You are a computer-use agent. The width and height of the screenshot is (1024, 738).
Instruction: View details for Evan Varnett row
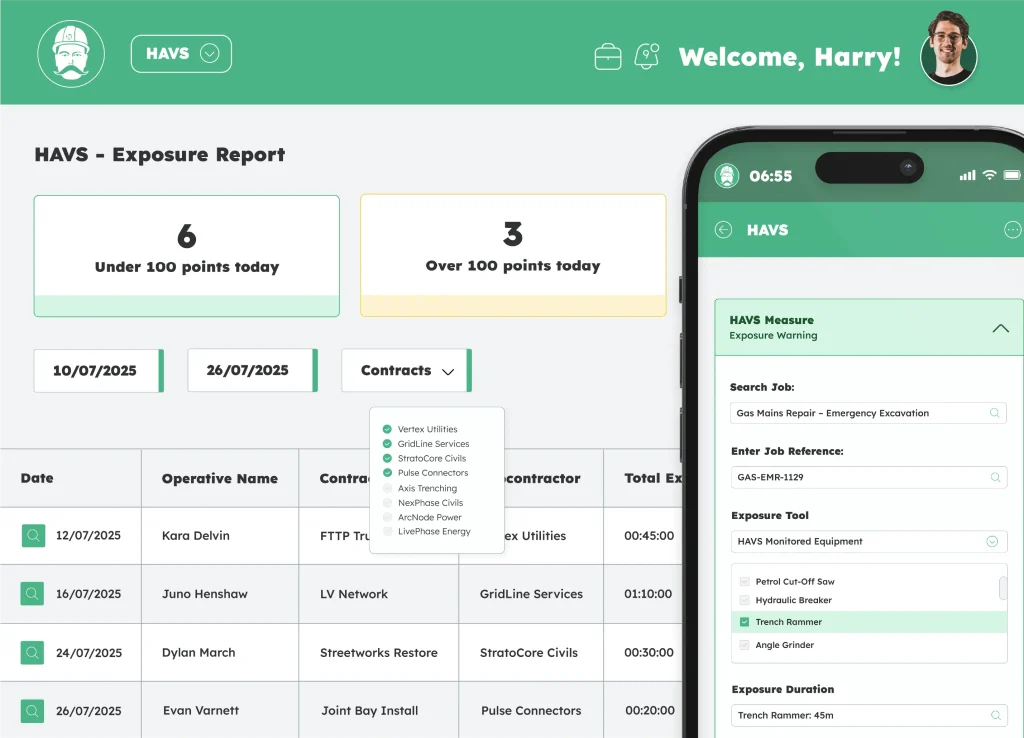tap(32, 711)
